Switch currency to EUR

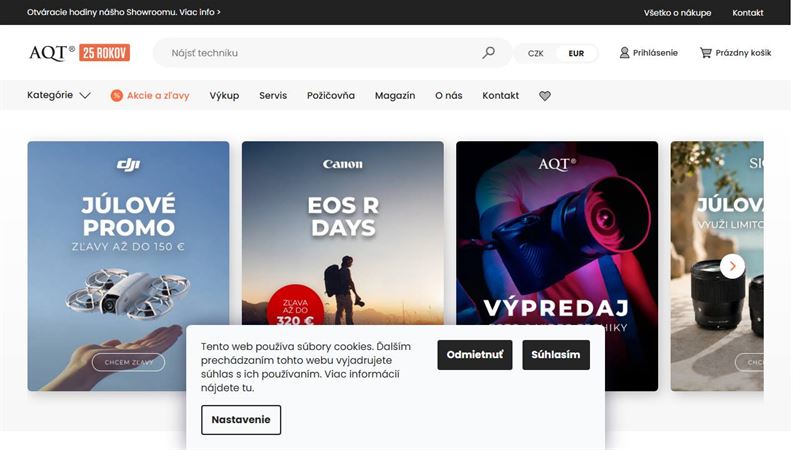tap(576, 53)
